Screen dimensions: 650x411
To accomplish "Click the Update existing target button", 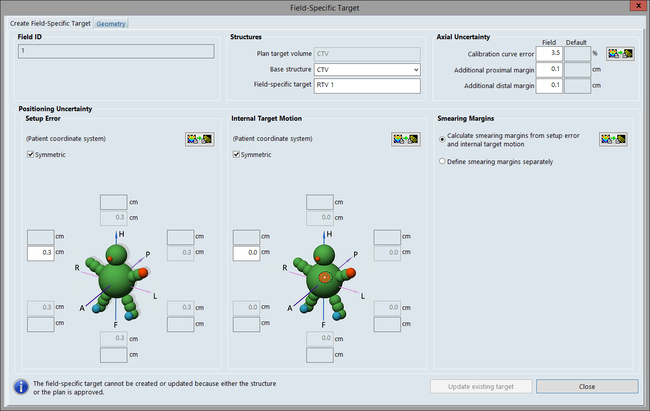I will pos(480,386).
